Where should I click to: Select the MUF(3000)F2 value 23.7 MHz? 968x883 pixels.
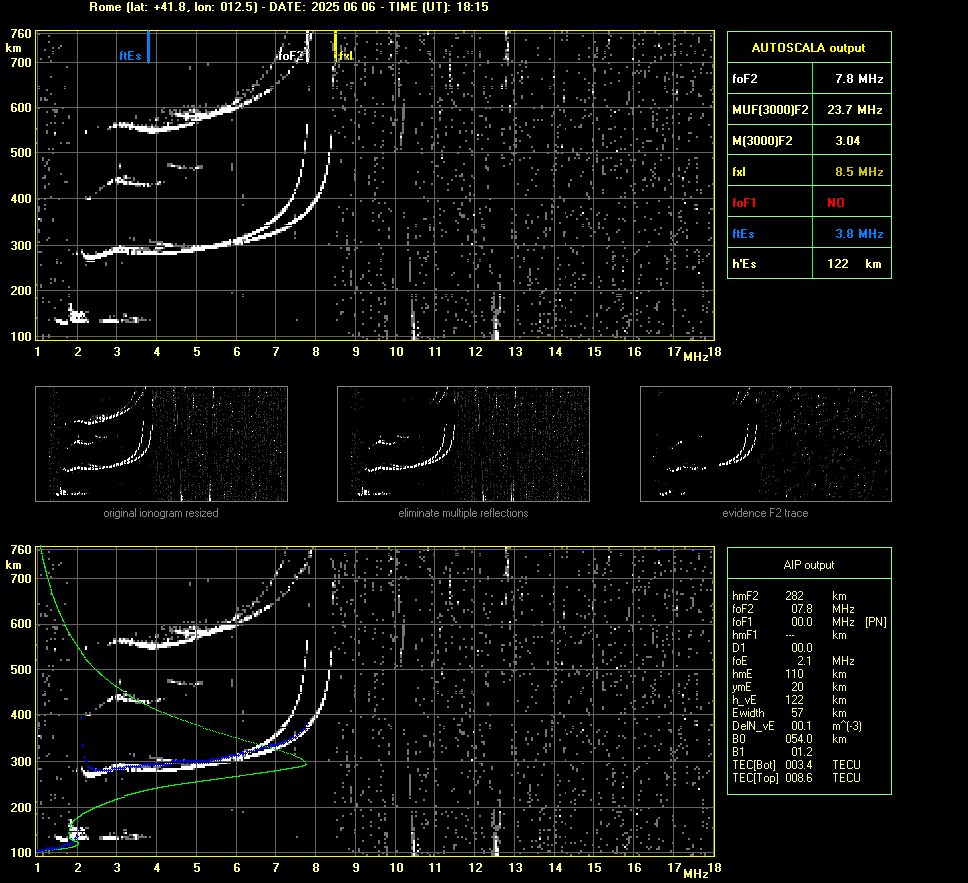(x=854, y=110)
